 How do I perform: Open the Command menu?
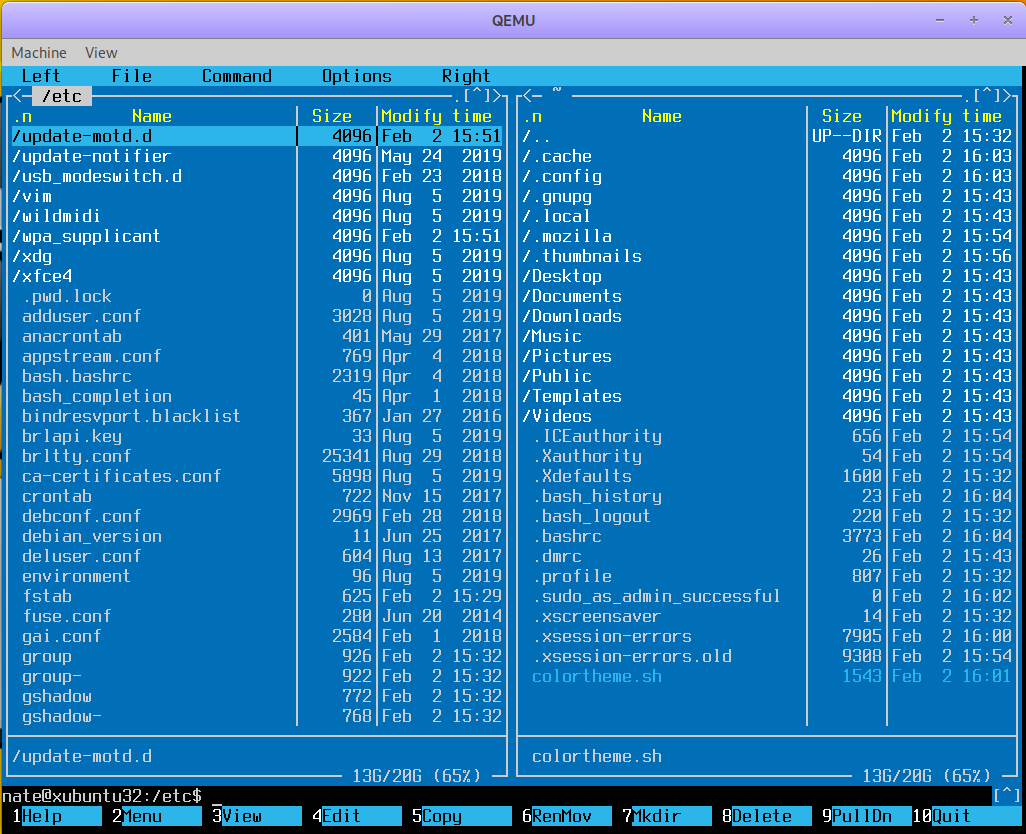(236, 76)
